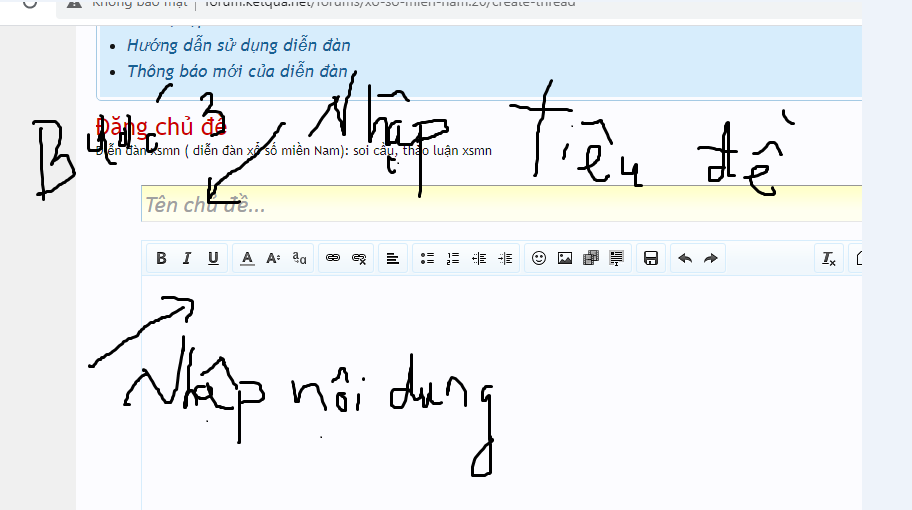Viewport: 912px width, 510px height.
Task: Open the font family dropdown
Action: pos(299,259)
